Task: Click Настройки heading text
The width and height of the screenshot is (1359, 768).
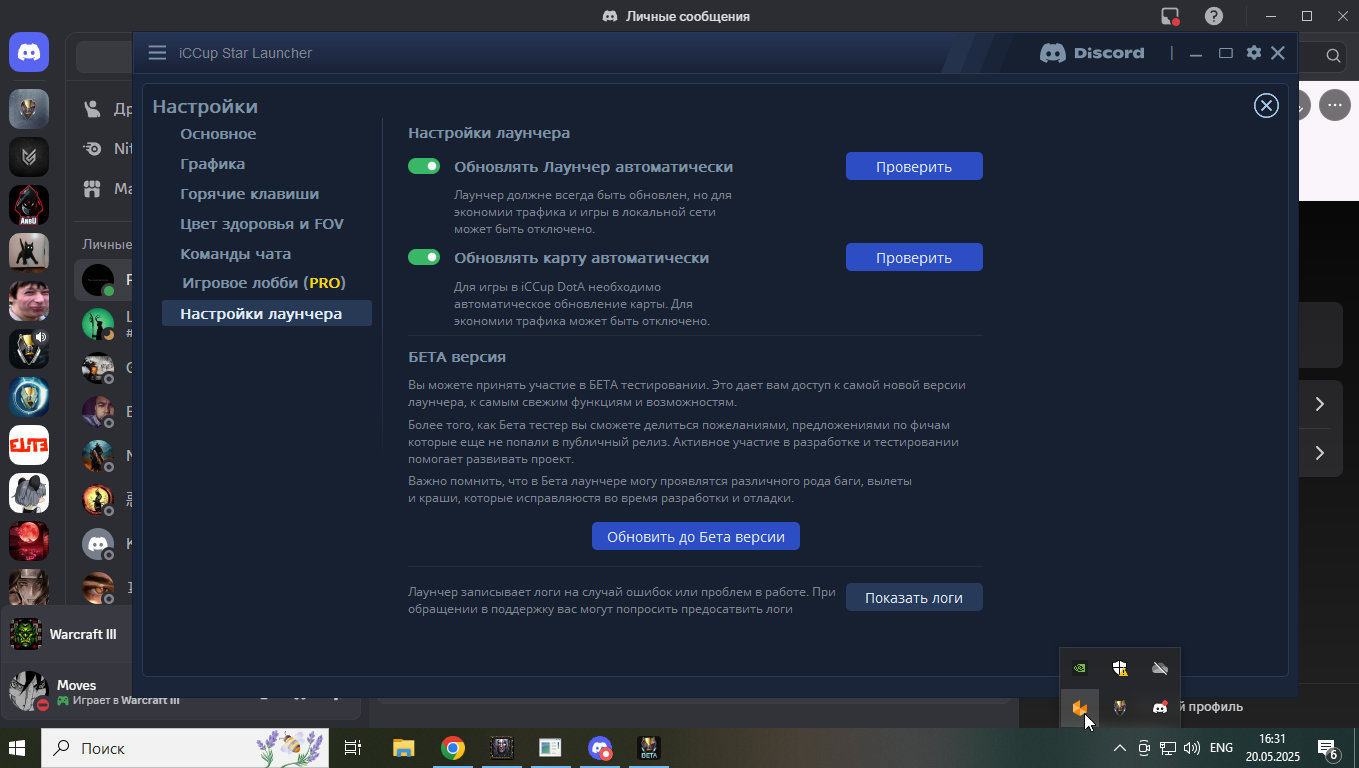Action: 205,106
